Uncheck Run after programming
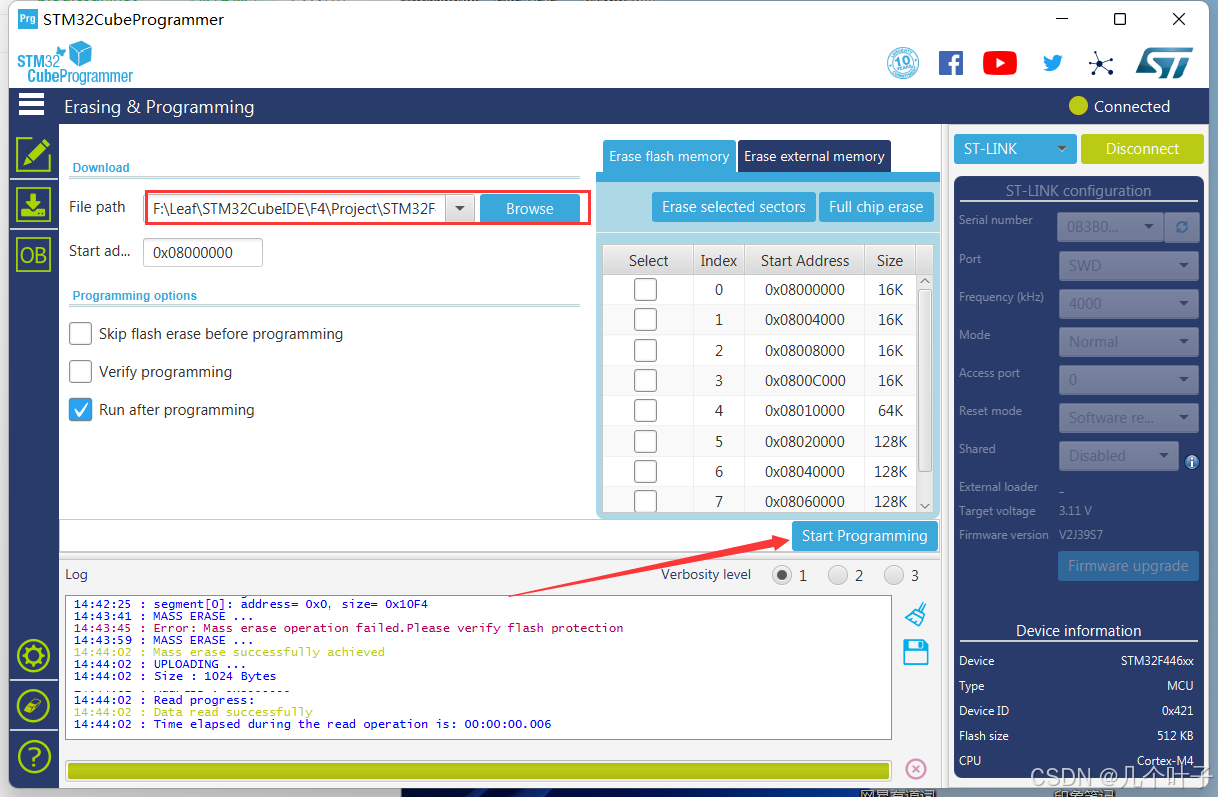 81,409
